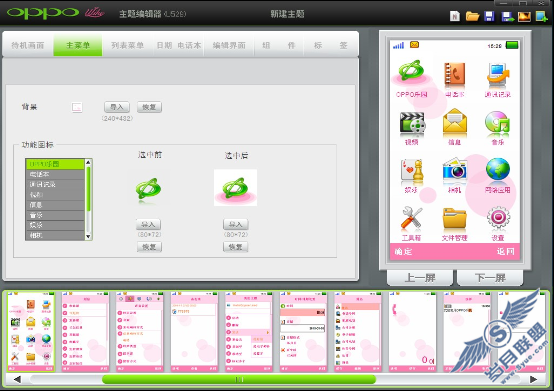Click 导入 button under 选中前
This screenshot has height=391, width=554.
pyautogui.click(x=148, y=224)
